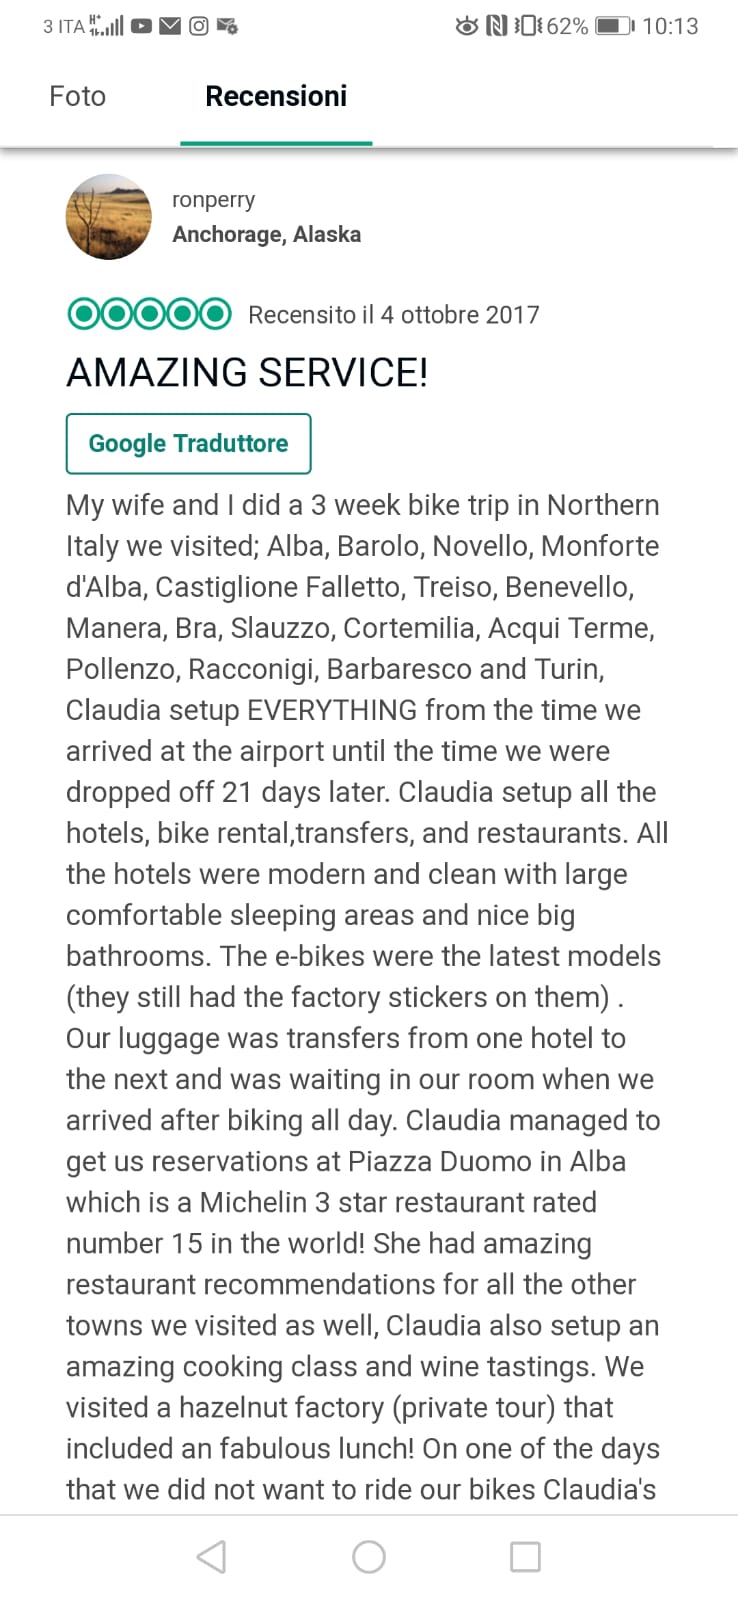Tap the Android home circle icon
Screen dimensions: 738x1600
point(369,1556)
